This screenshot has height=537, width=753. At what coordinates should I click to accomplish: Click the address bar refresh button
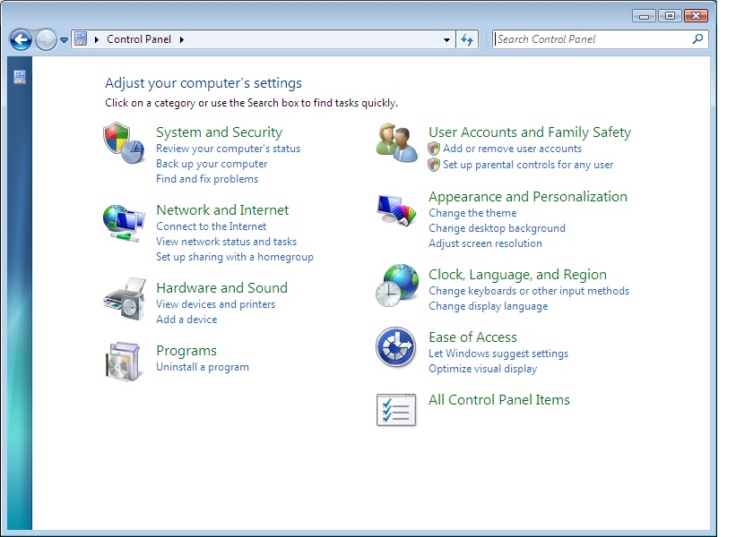467,39
